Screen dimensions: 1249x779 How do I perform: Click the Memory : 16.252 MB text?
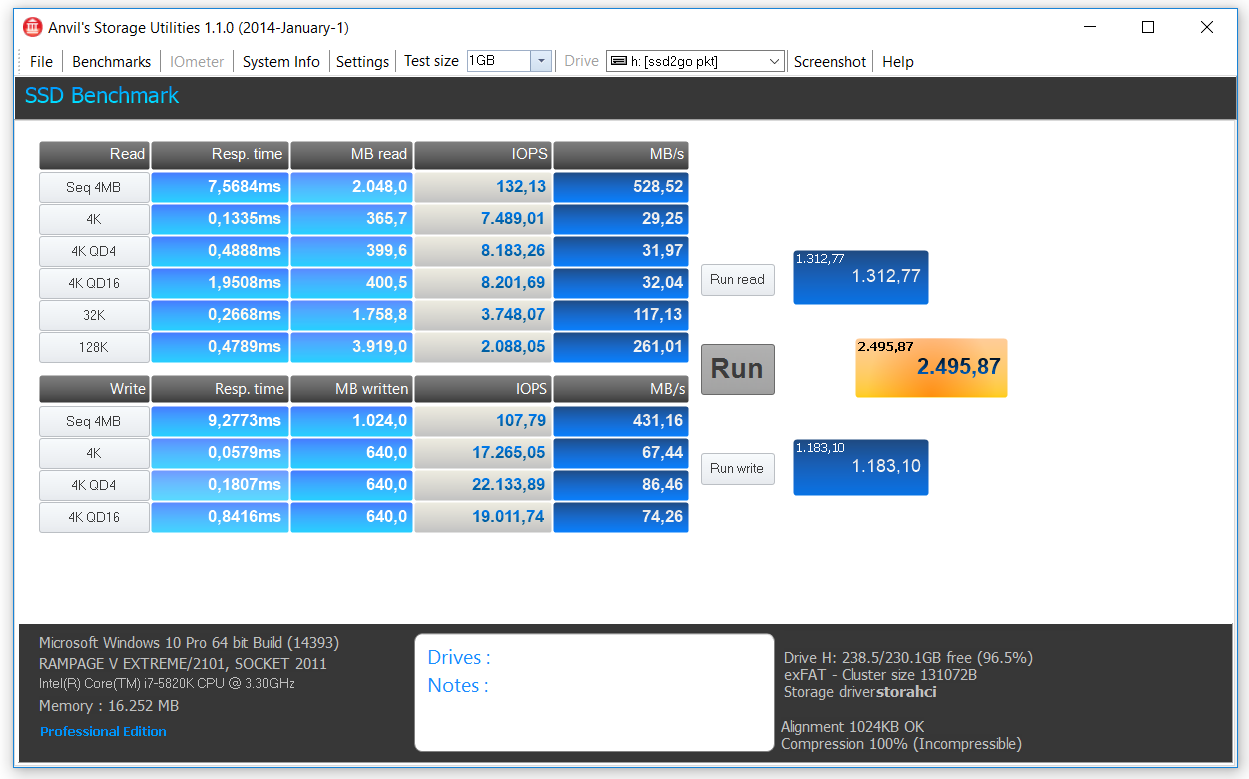click(109, 706)
